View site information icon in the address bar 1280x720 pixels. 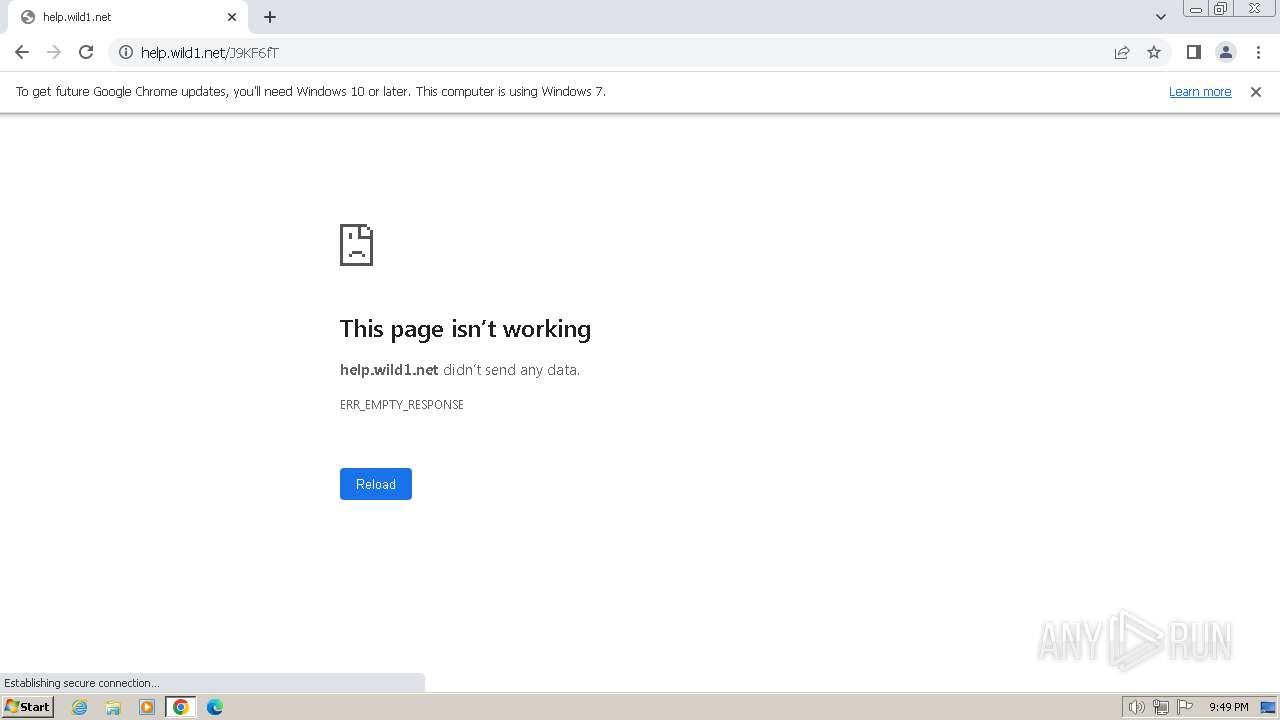[126, 52]
